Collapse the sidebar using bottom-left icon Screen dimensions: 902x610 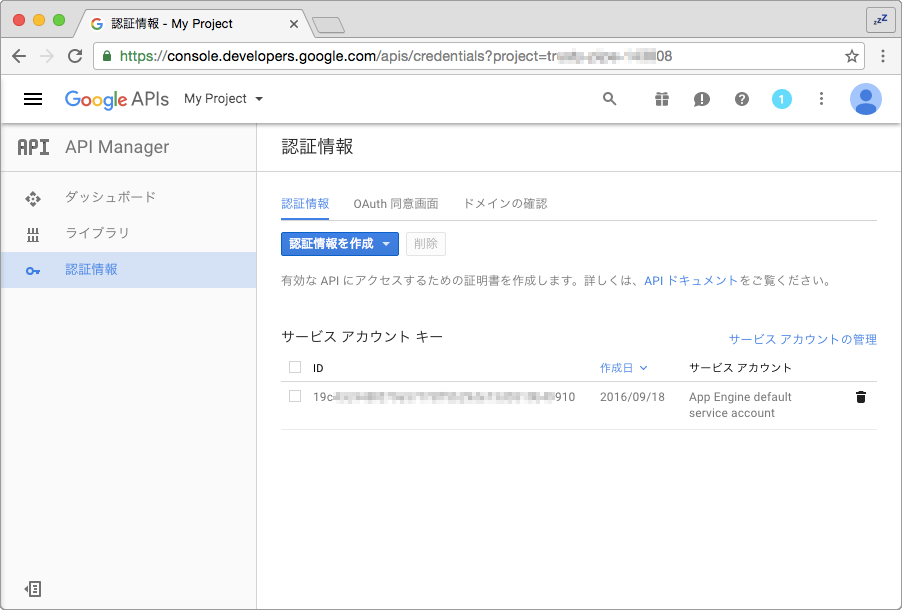pyautogui.click(x=33, y=589)
